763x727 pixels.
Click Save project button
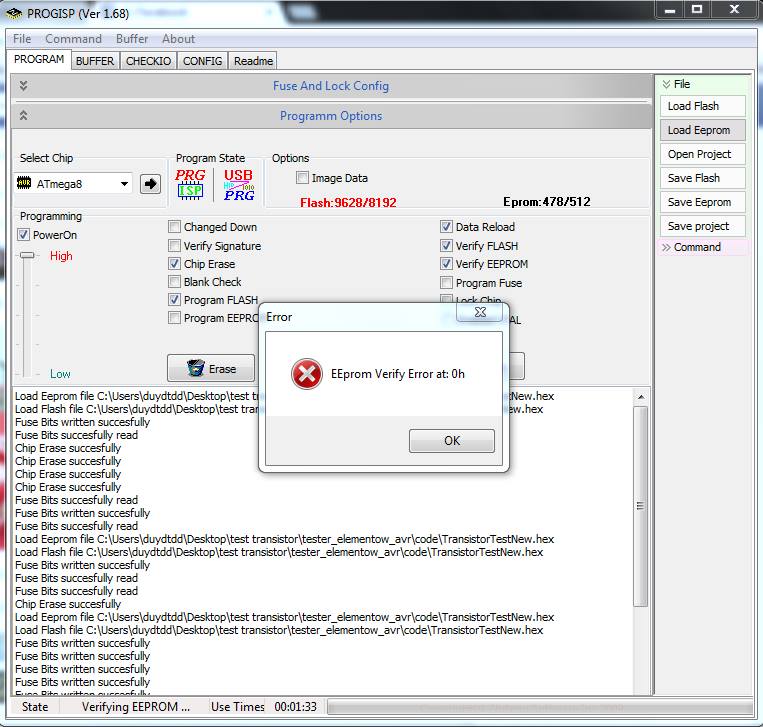point(702,226)
